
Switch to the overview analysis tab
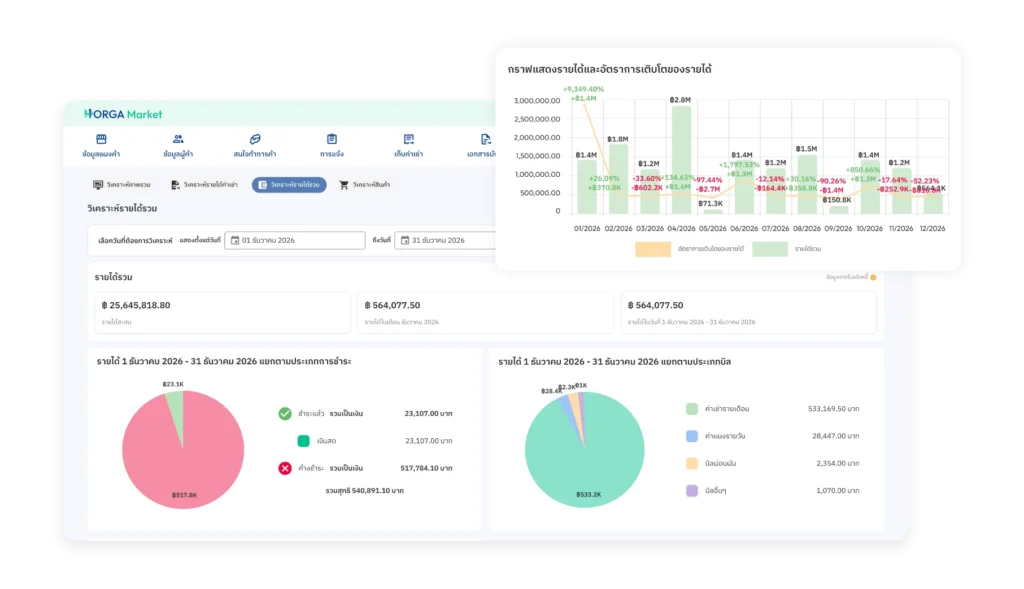(121, 185)
